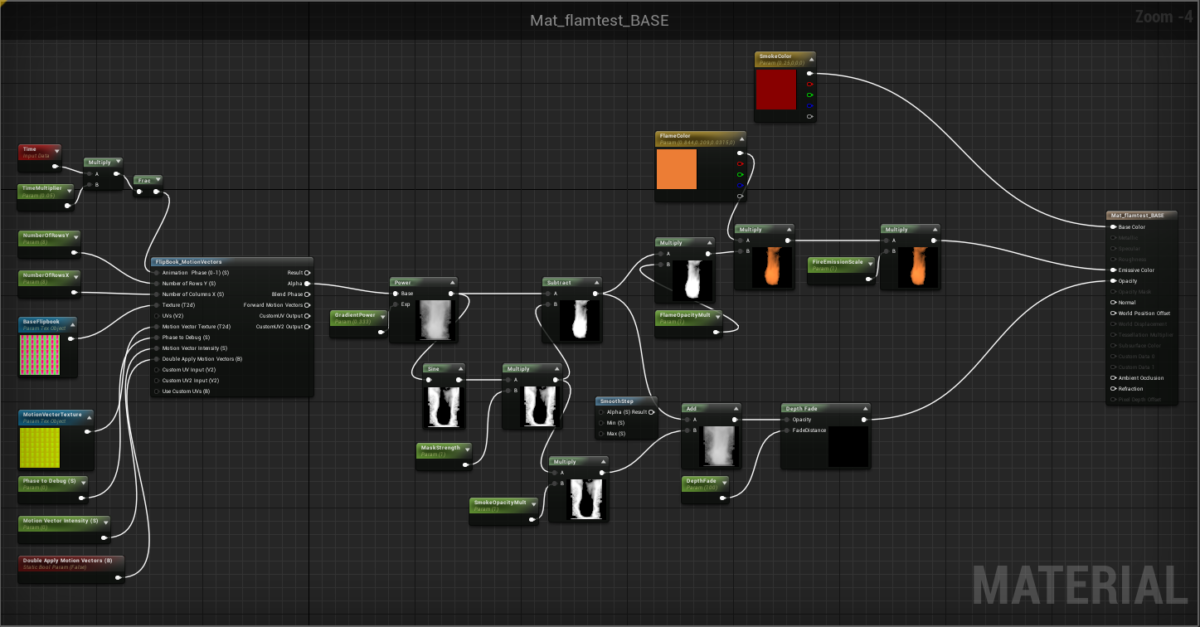Collapse the Depth Fade node preview arrow
1200x627 pixels.
pyautogui.click(x=865, y=408)
